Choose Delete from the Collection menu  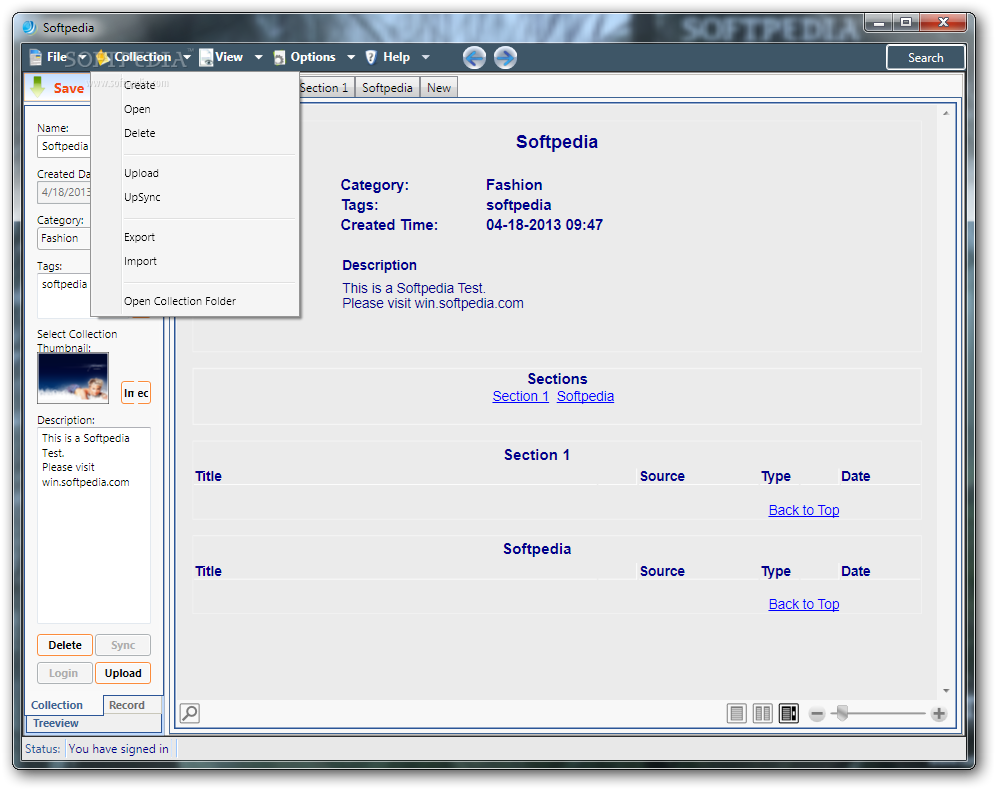(x=195, y=133)
